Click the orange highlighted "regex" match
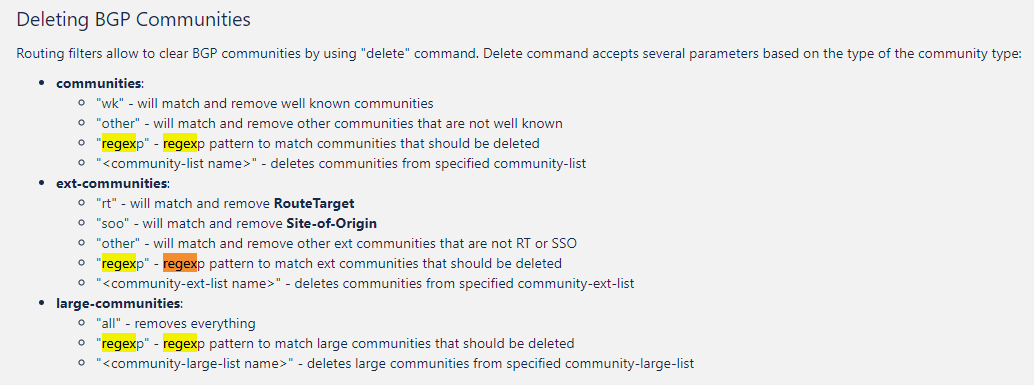The width and height of the screenshot is (1034, 385). [180, 264]
